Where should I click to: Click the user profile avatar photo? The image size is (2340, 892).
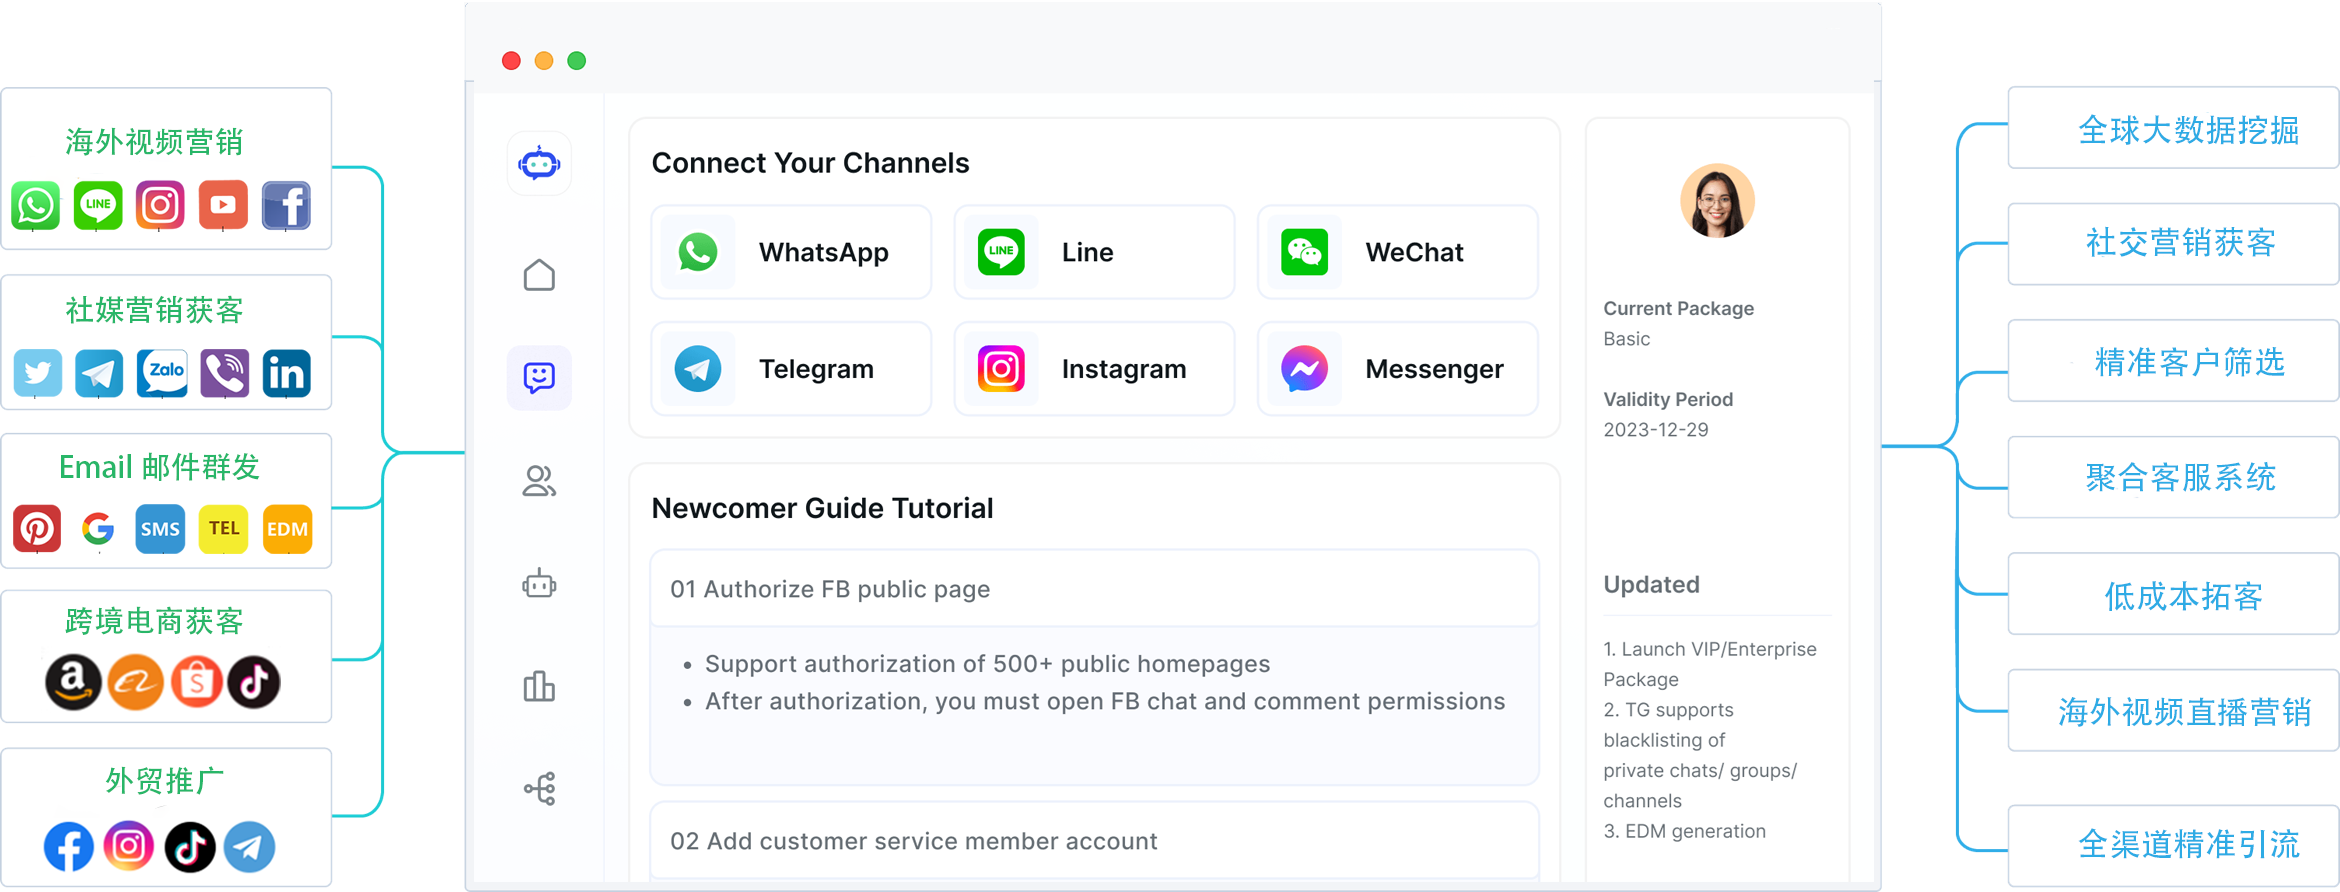tap(1717, 201)
